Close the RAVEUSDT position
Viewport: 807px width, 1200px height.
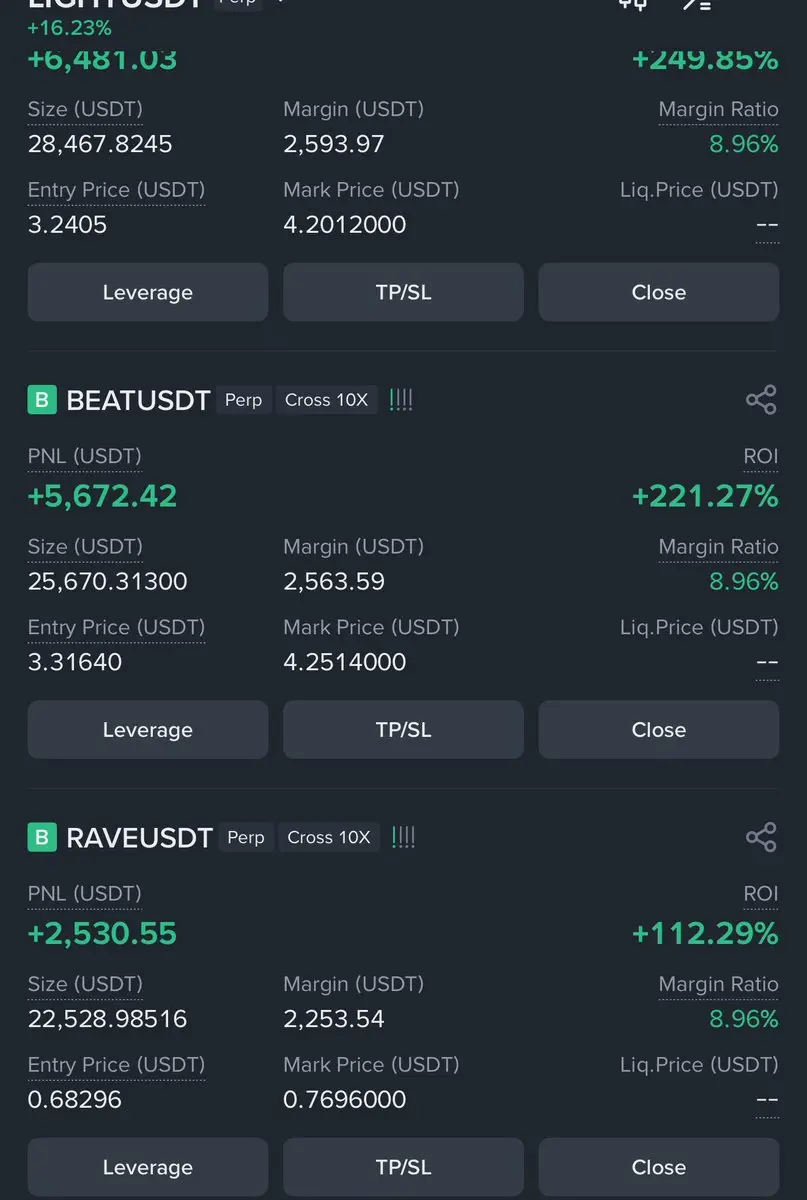(x=659, y=1167)
